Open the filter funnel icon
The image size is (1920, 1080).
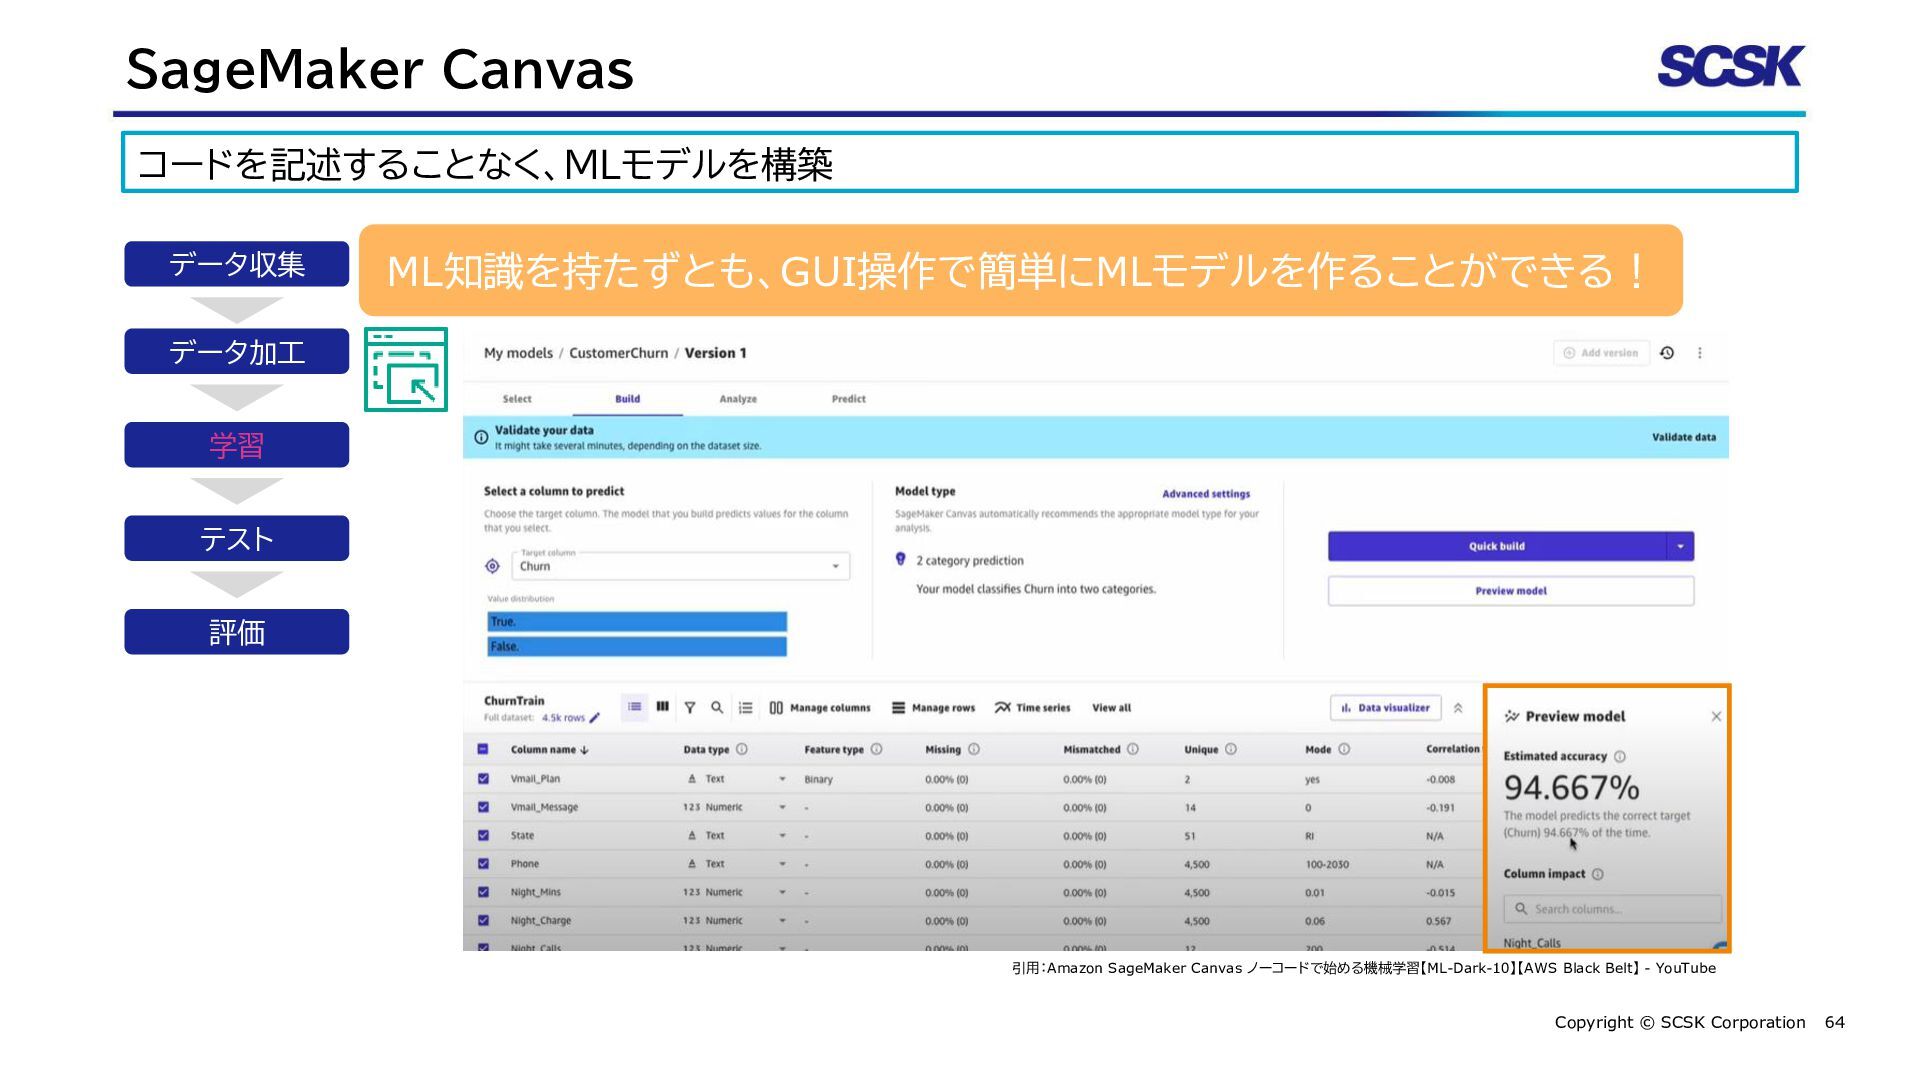pos(690,707)
